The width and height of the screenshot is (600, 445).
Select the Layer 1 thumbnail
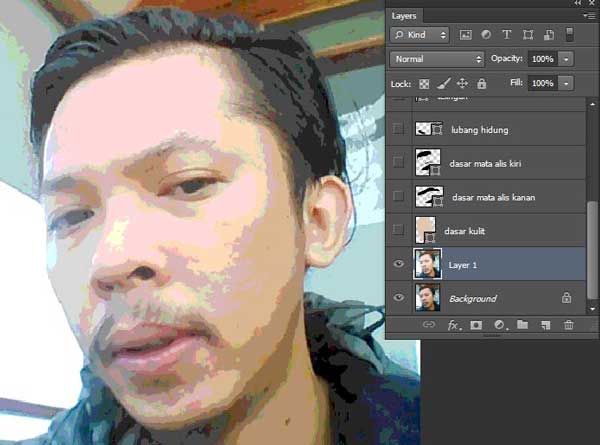[428, 264]
